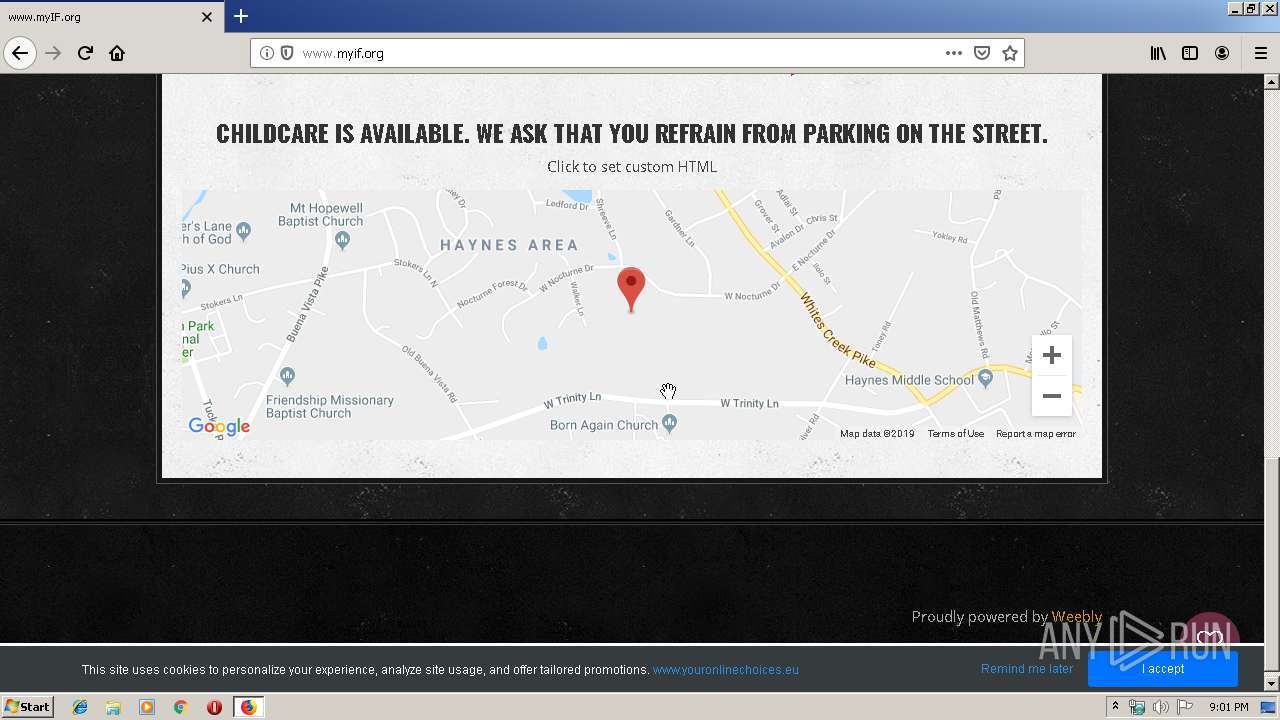Click Haynes Middle School map marker

tap(986, 378)
